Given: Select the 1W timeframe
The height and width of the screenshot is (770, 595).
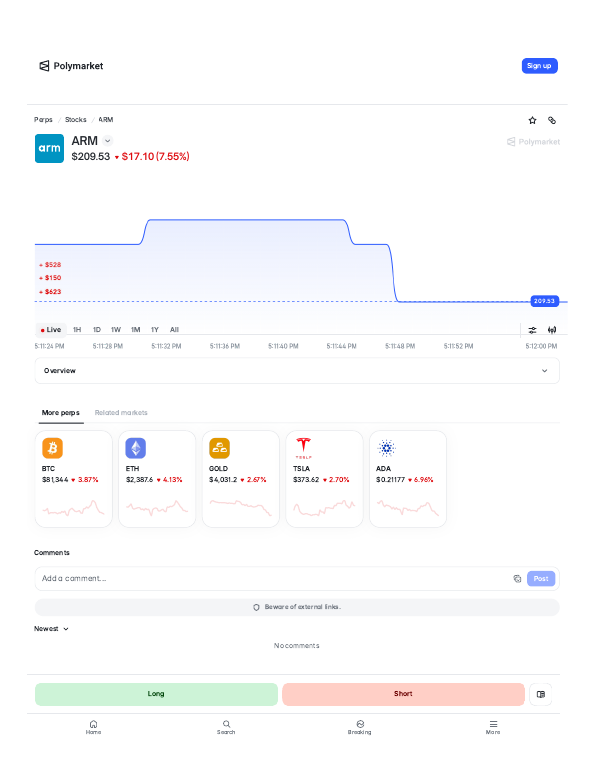Looking at the screenshot, I should [116, 330].
